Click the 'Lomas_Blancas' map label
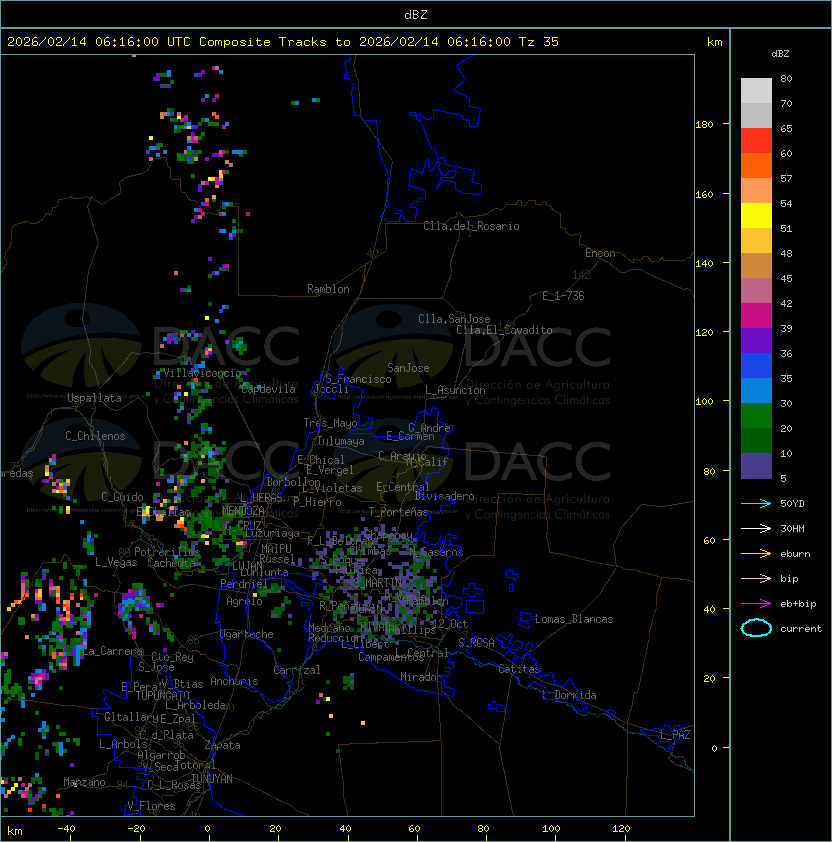The image size is (832, 842). click(x=574, y=619)
